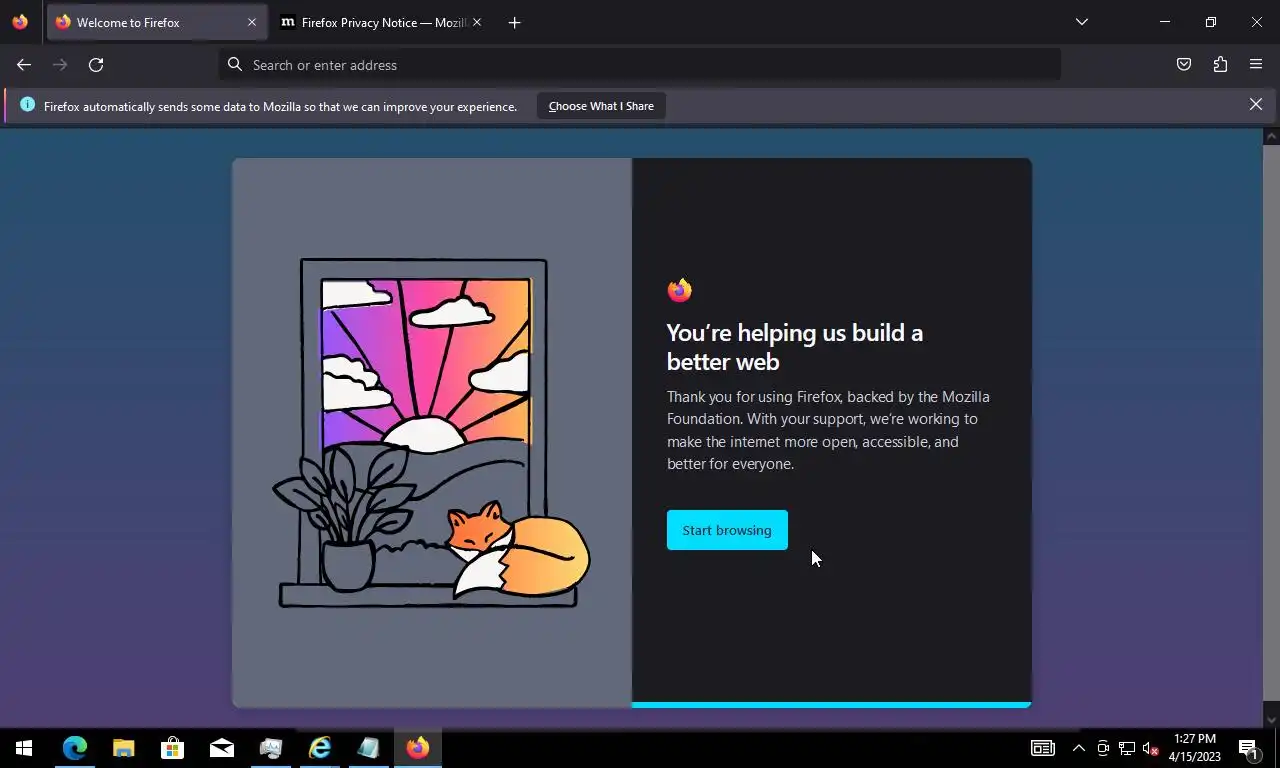
Task: Click the info icon in notification bar
Action: [x=27, y=105]
